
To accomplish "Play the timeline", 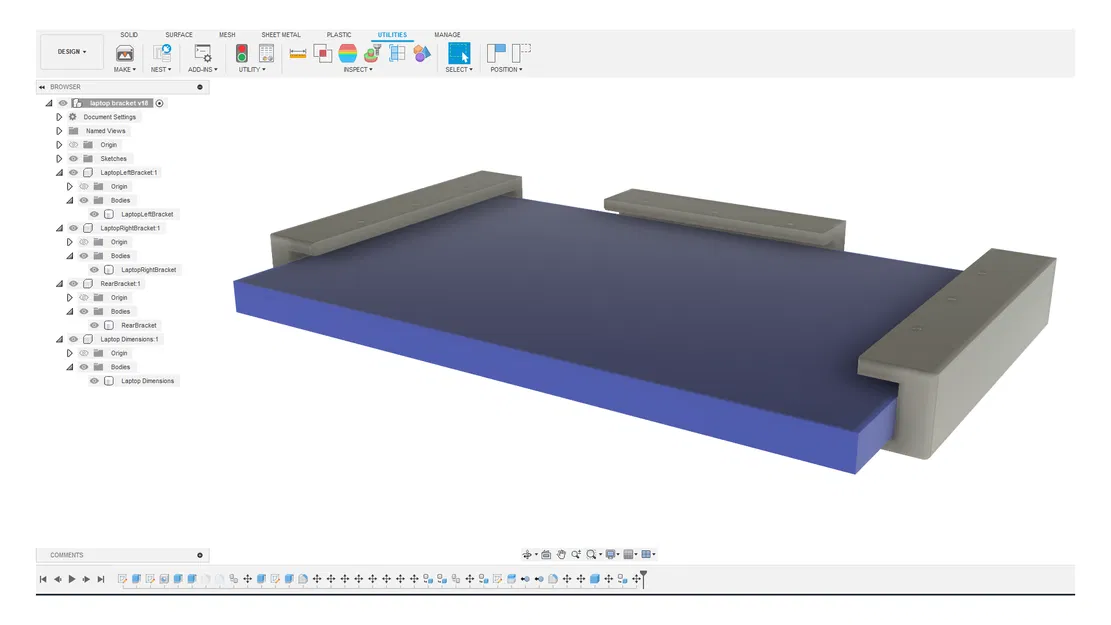I will 72,579.
